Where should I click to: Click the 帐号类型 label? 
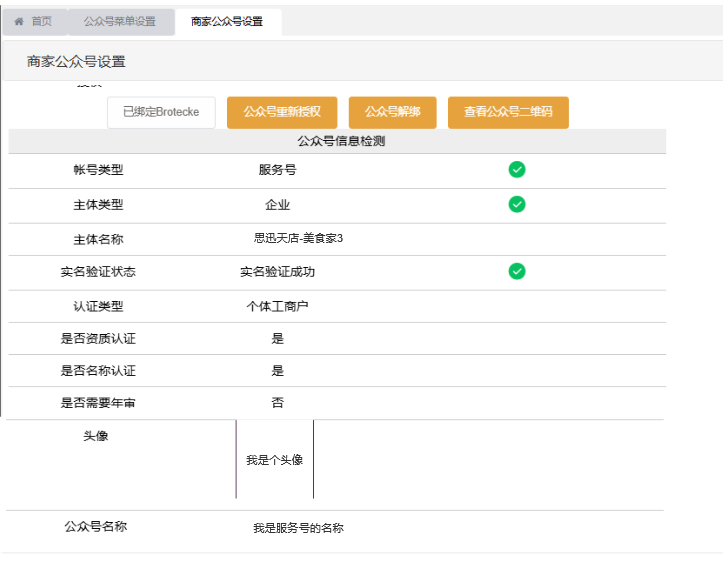(98, 170)
